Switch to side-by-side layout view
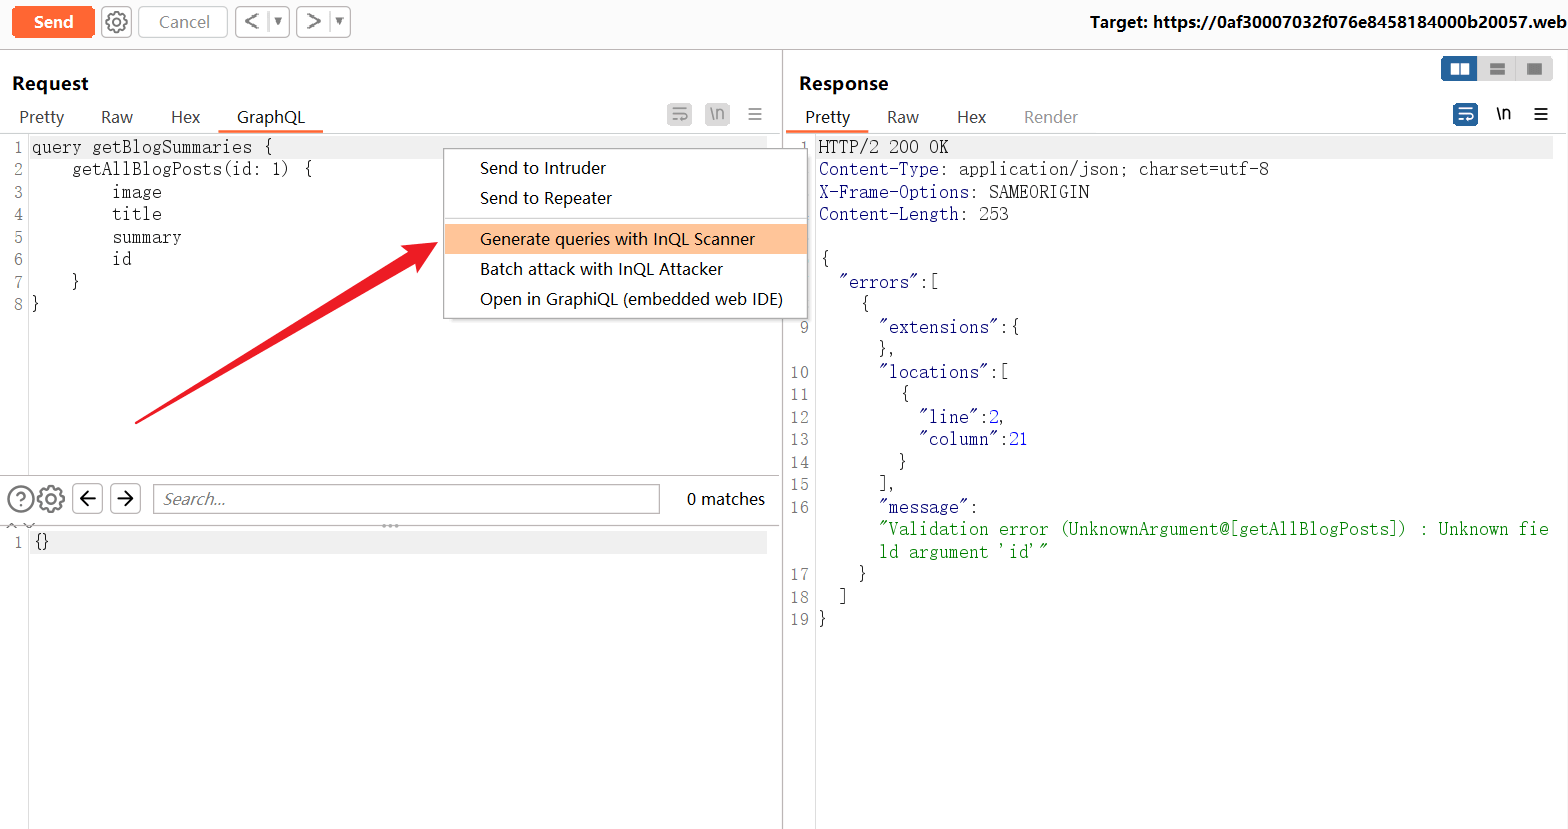 [x=1459, y=69]
